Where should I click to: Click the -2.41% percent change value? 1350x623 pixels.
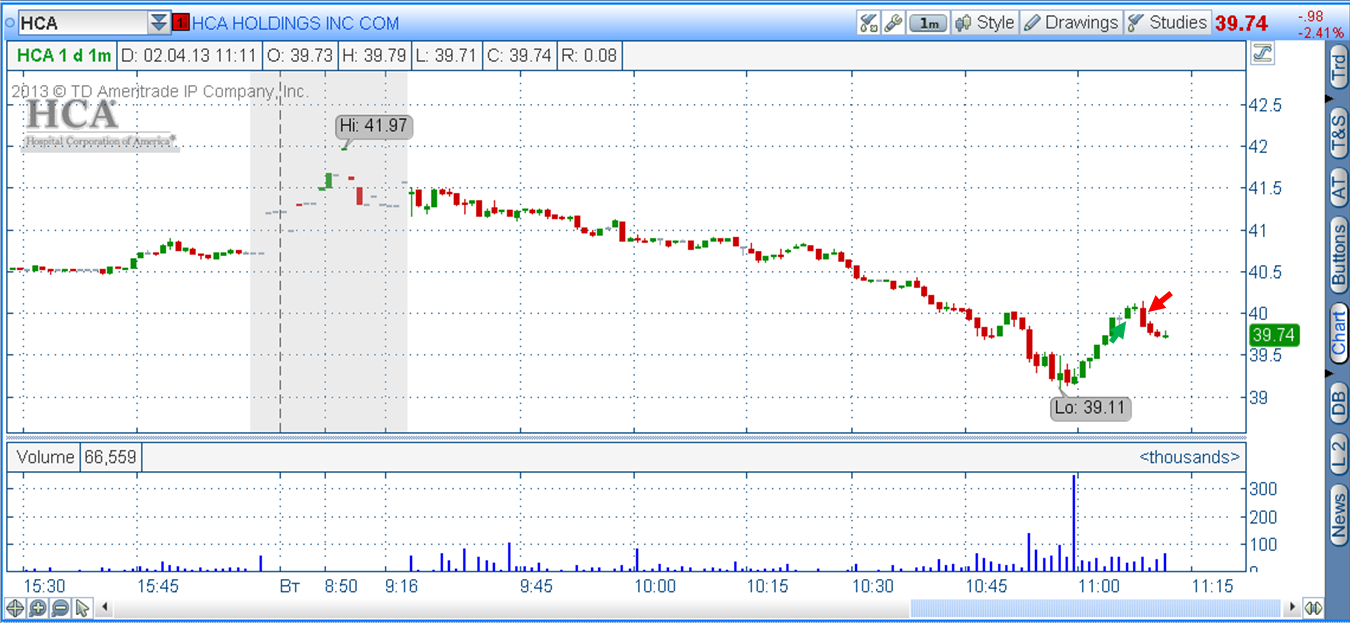point(1320,32)
